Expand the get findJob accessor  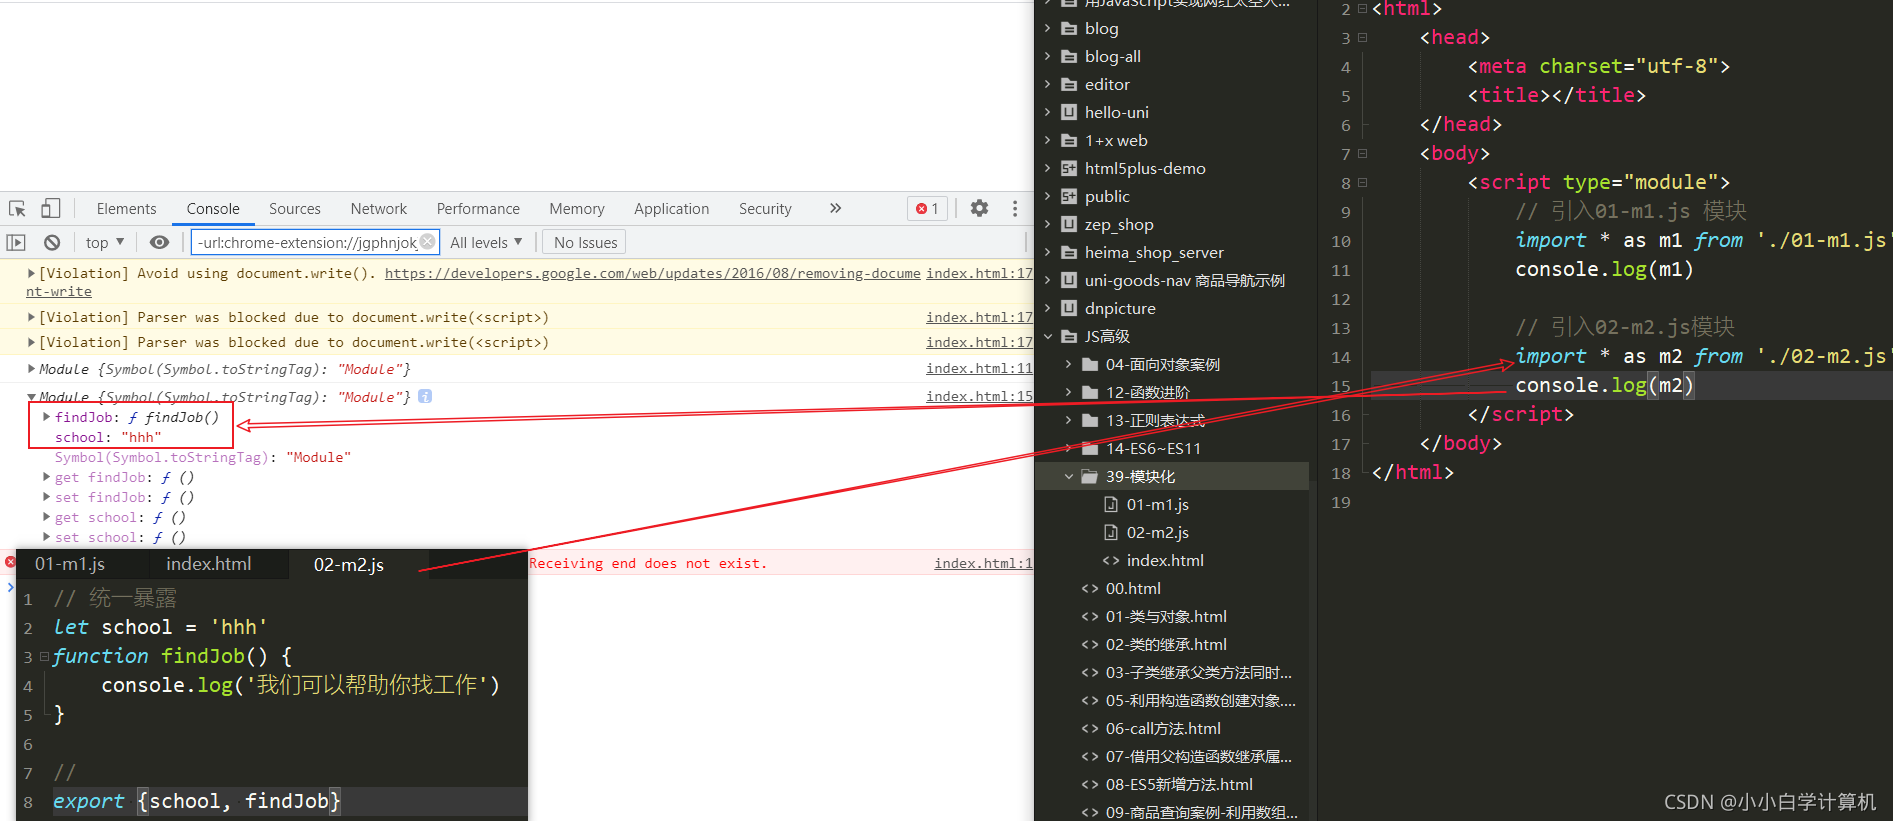(x=46, y=477)
